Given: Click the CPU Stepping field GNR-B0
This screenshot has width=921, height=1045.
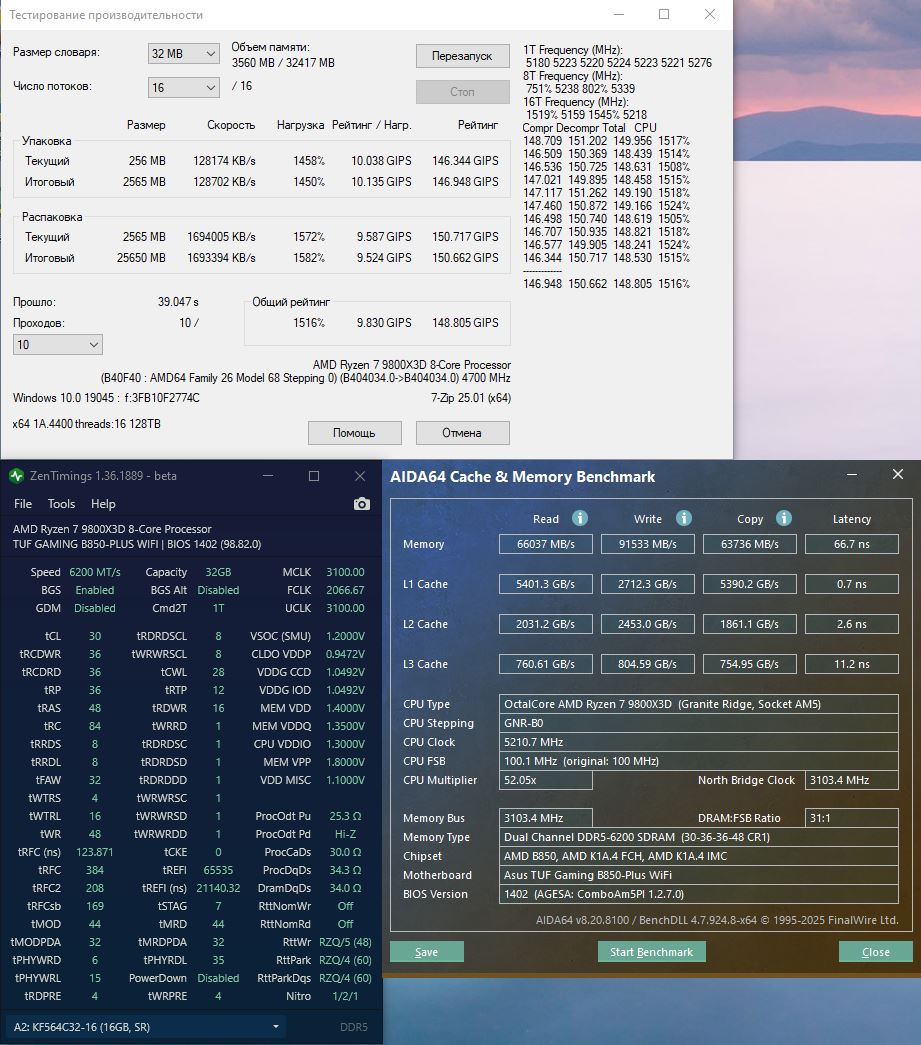Looking at the screenshot, I should point(698,723).
